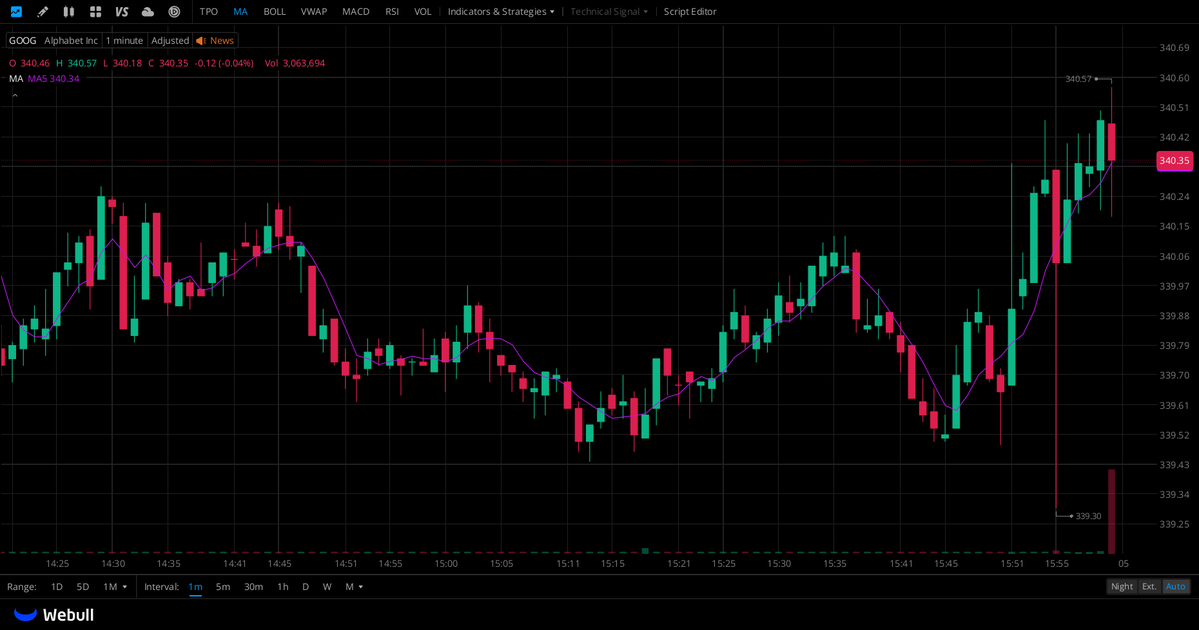
Task: Toggle Auto price scaling
Action: coord(1175,586)
